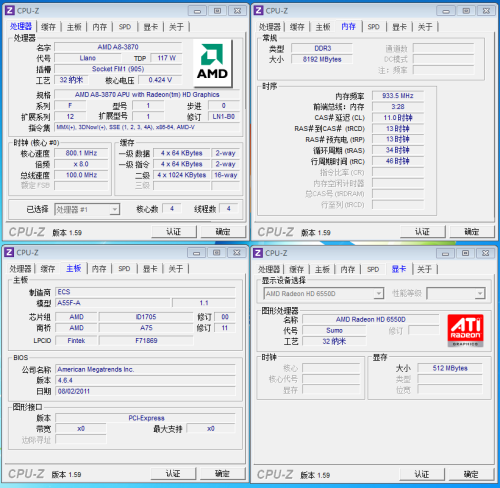This screenshot has width=500, height=488.
Task: Select the 处理器 tab in the graphics window
Action: 269,269
